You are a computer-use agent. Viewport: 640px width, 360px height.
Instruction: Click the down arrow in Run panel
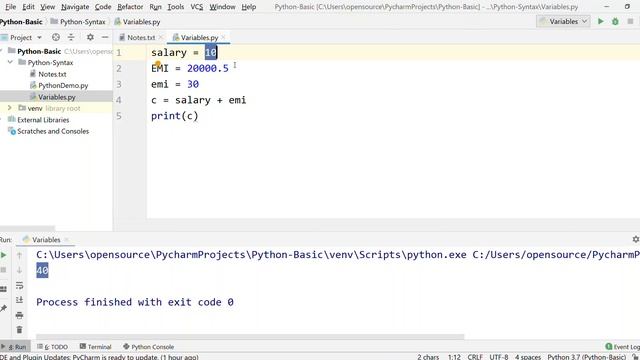(19, 270)
